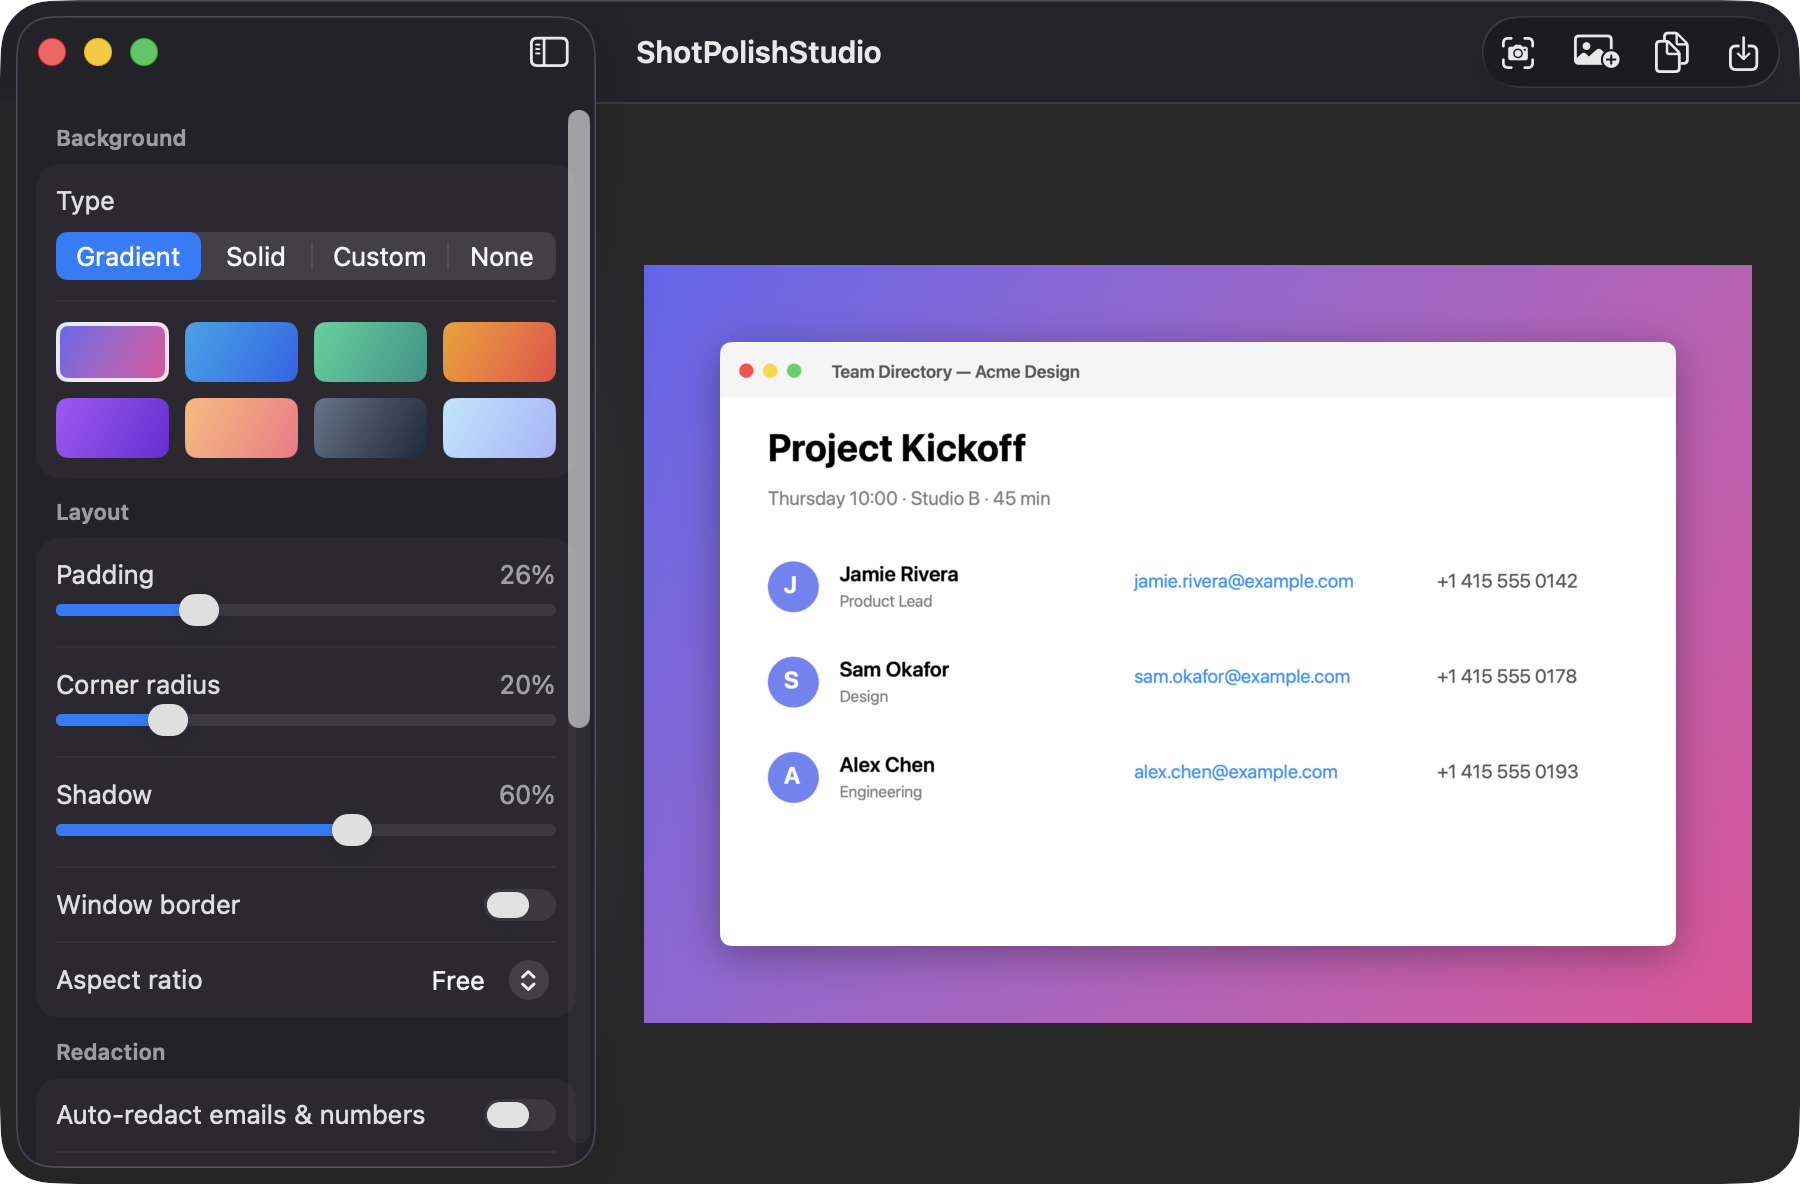1800x1184 pixels.
Task: Click phone number +1 415 555 0193
Action: point(1507,772)
